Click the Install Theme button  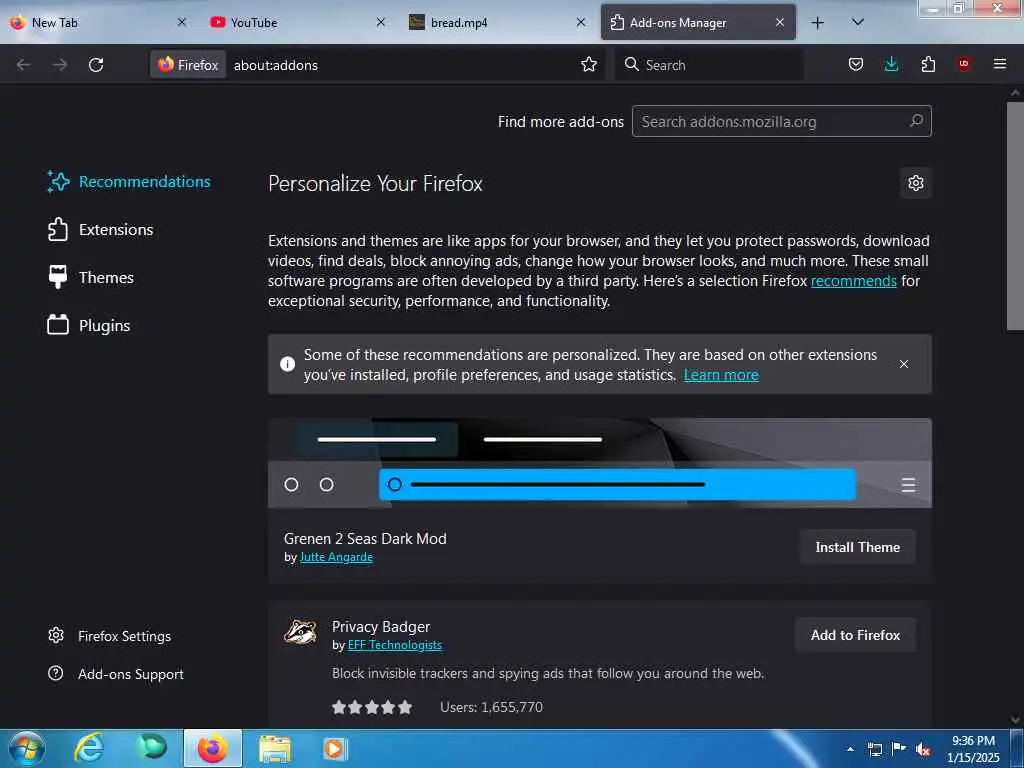tap(857, 547)
